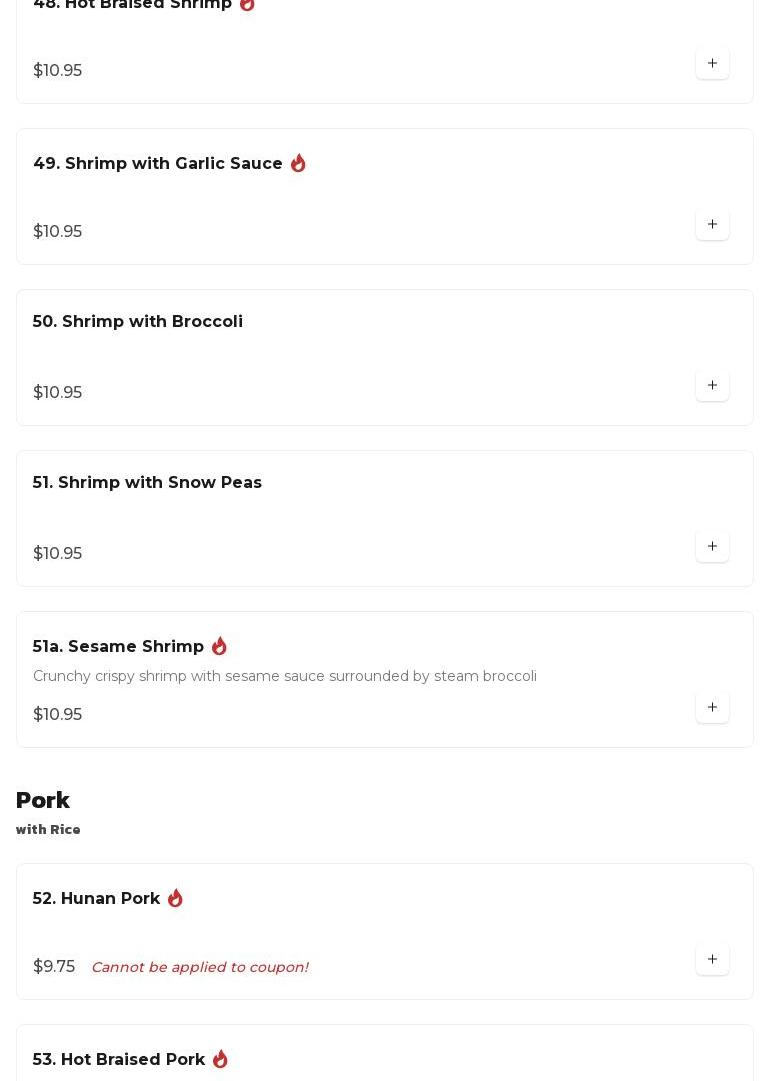Image resolution: width=770 pixels, height=1081 pixels.
Task: Click spicy flame icon beside Garlic Sauce Shrimp
Action: click(x=298, y=163)
